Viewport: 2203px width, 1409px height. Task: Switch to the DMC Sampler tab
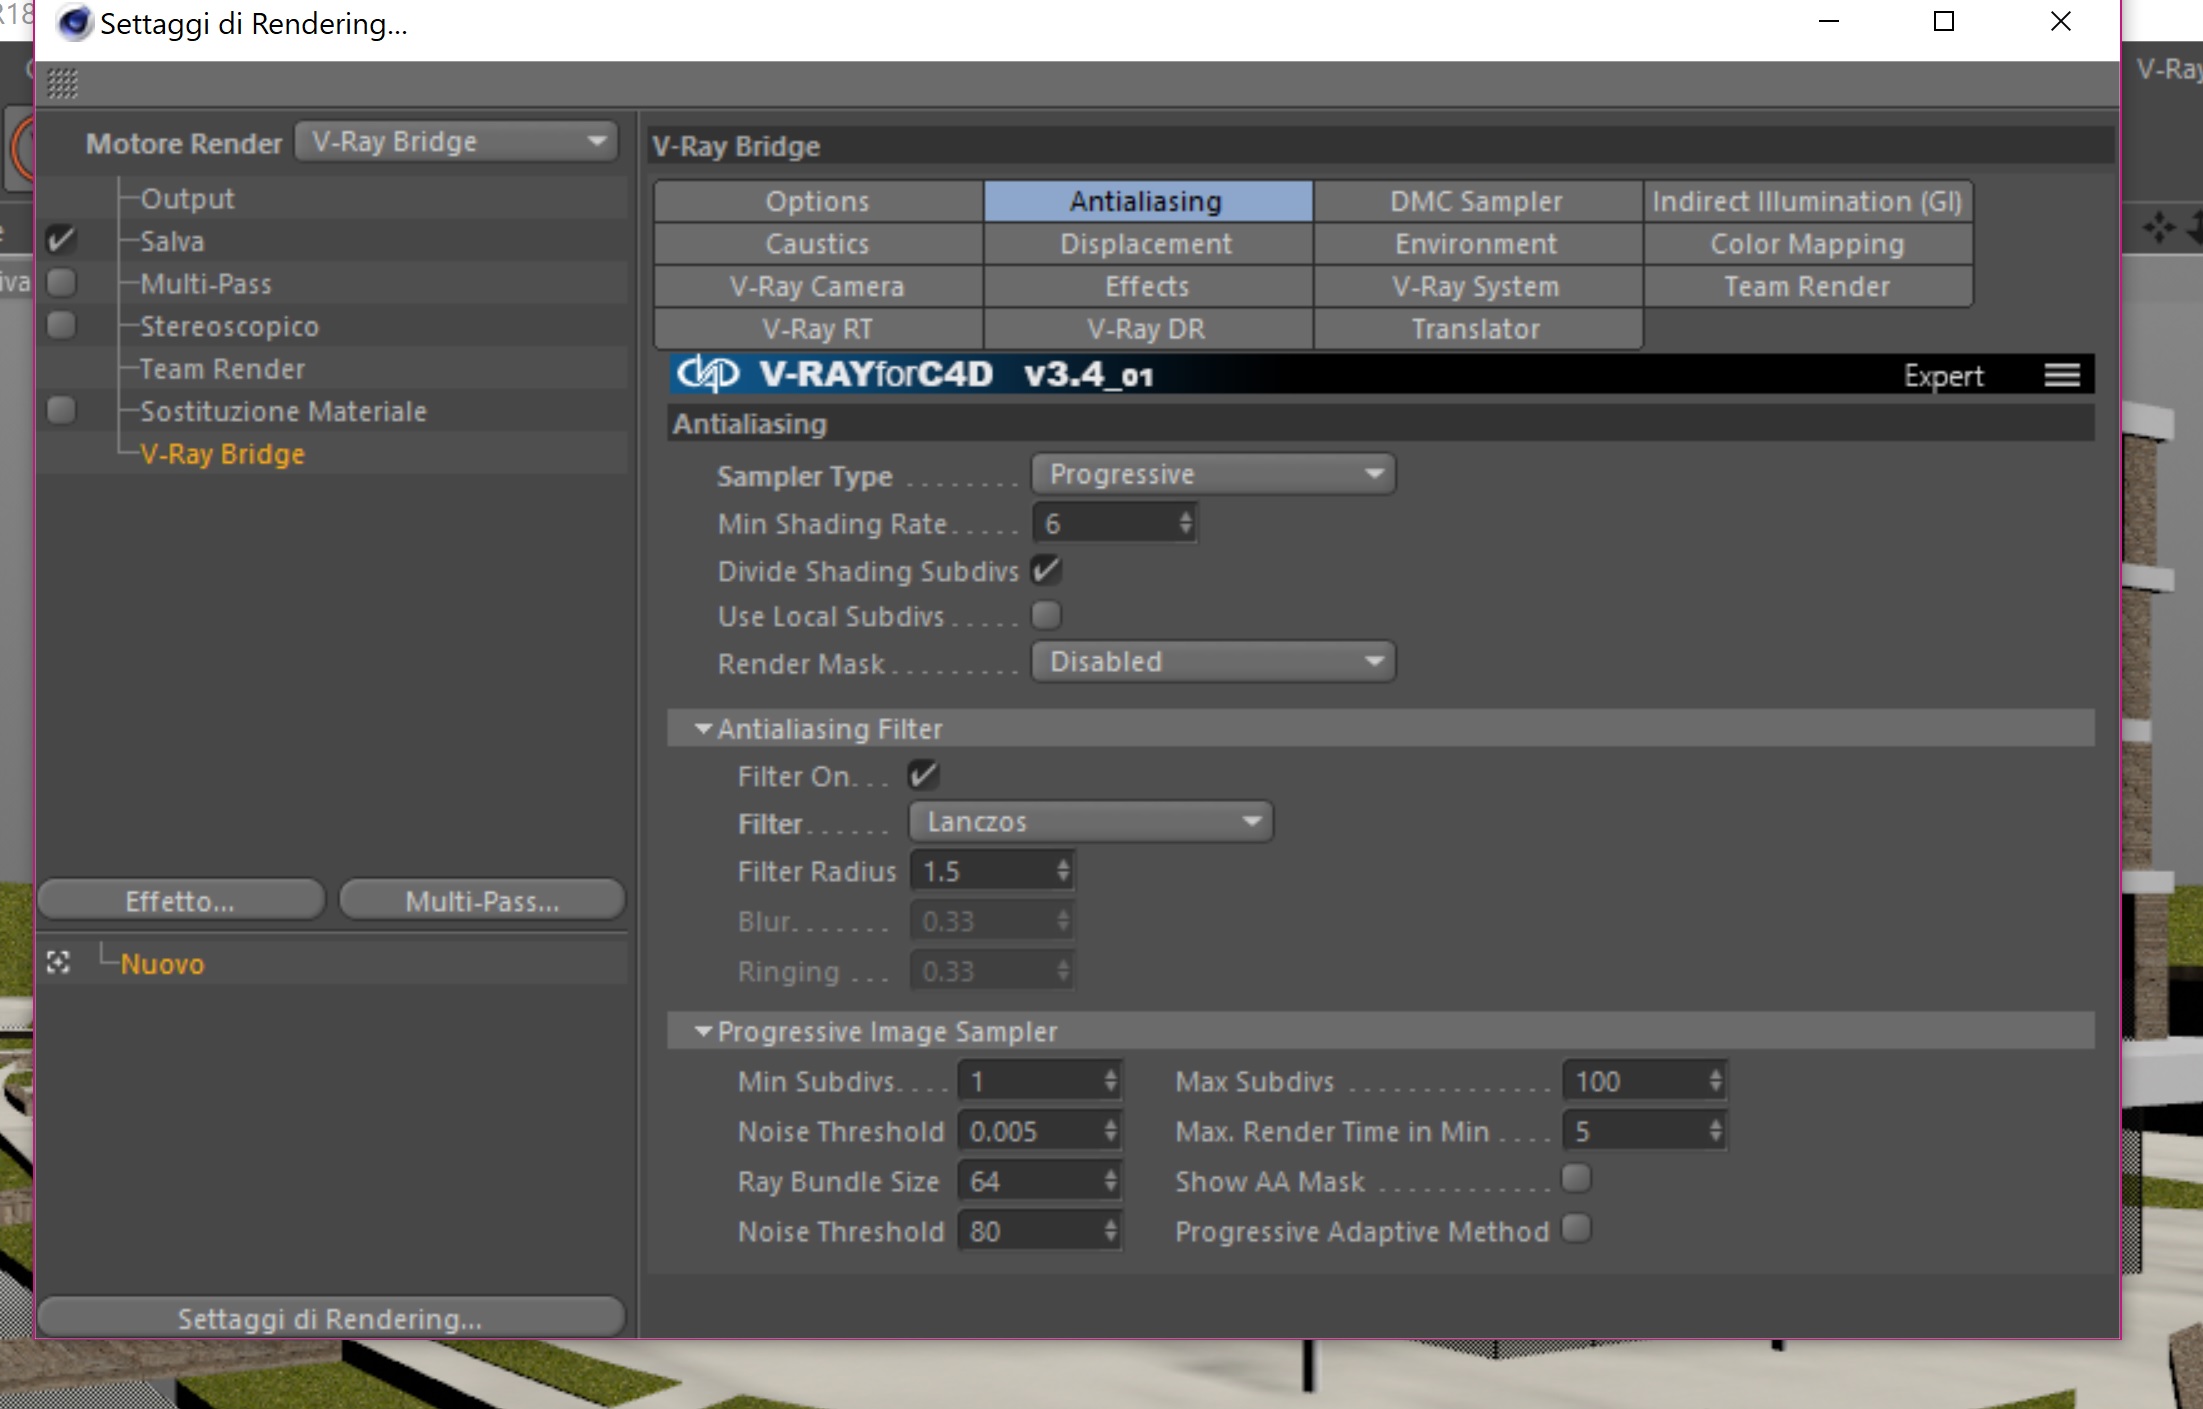1476,201
